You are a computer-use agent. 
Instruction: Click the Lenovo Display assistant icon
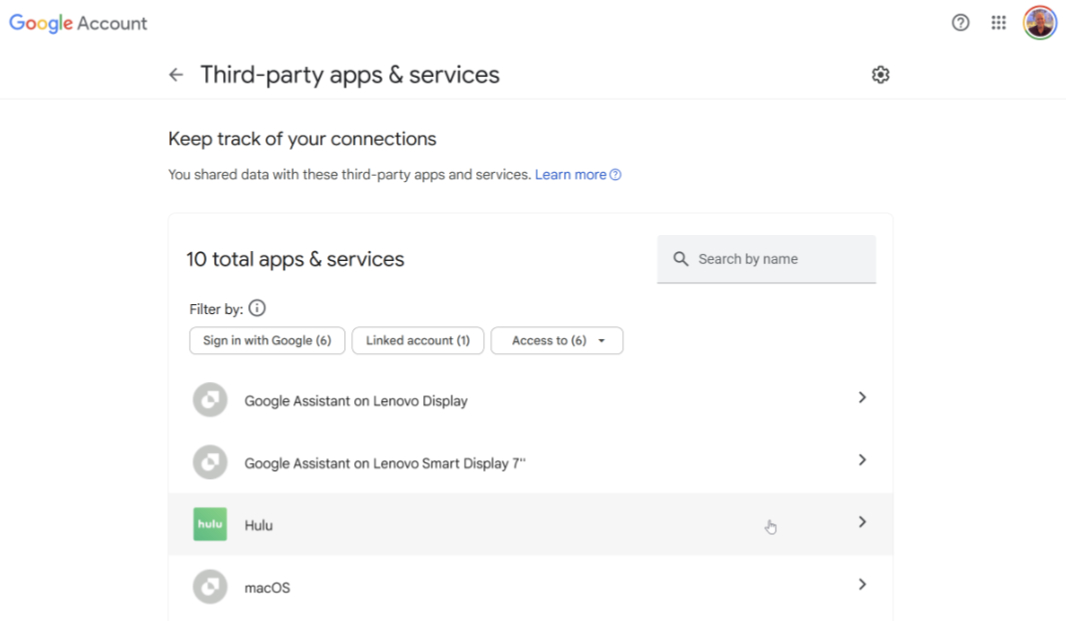(210, 400)
